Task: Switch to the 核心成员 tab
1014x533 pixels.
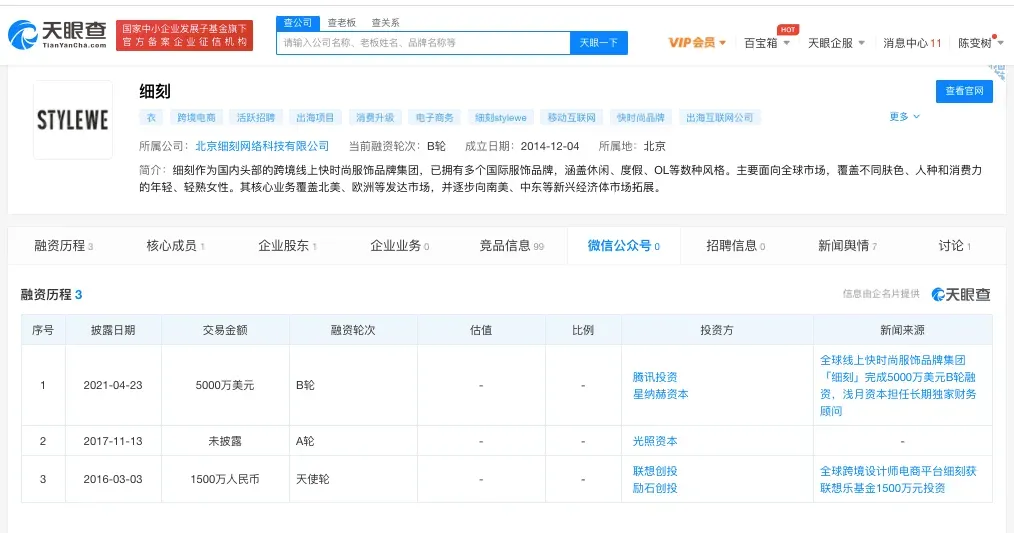Action: point(175,246)
